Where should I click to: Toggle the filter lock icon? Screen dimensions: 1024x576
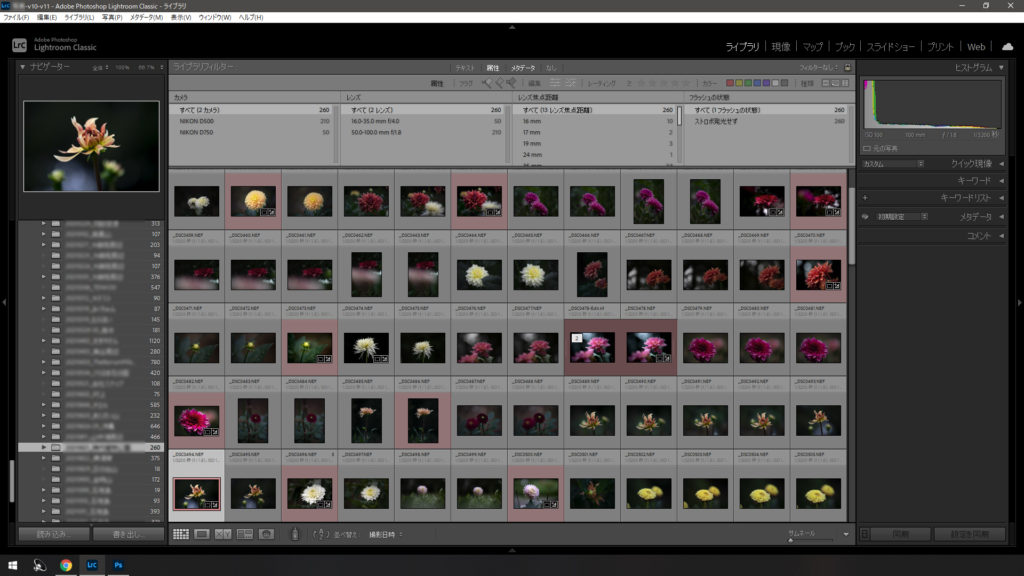pyautogui.click(x=848, y=67)
